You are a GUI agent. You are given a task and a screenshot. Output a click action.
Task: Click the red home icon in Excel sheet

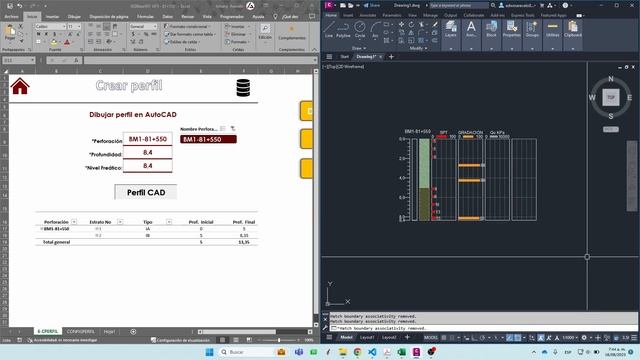pos(20,86)
